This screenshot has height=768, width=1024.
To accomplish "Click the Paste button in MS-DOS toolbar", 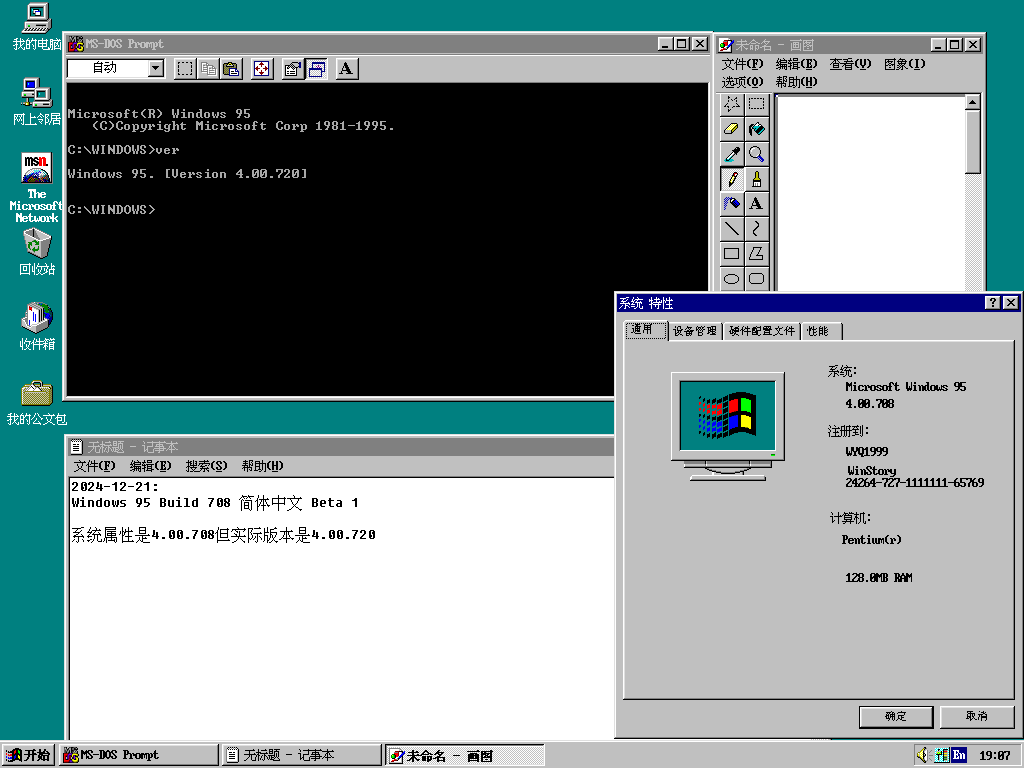I will (x=231, y=69).
